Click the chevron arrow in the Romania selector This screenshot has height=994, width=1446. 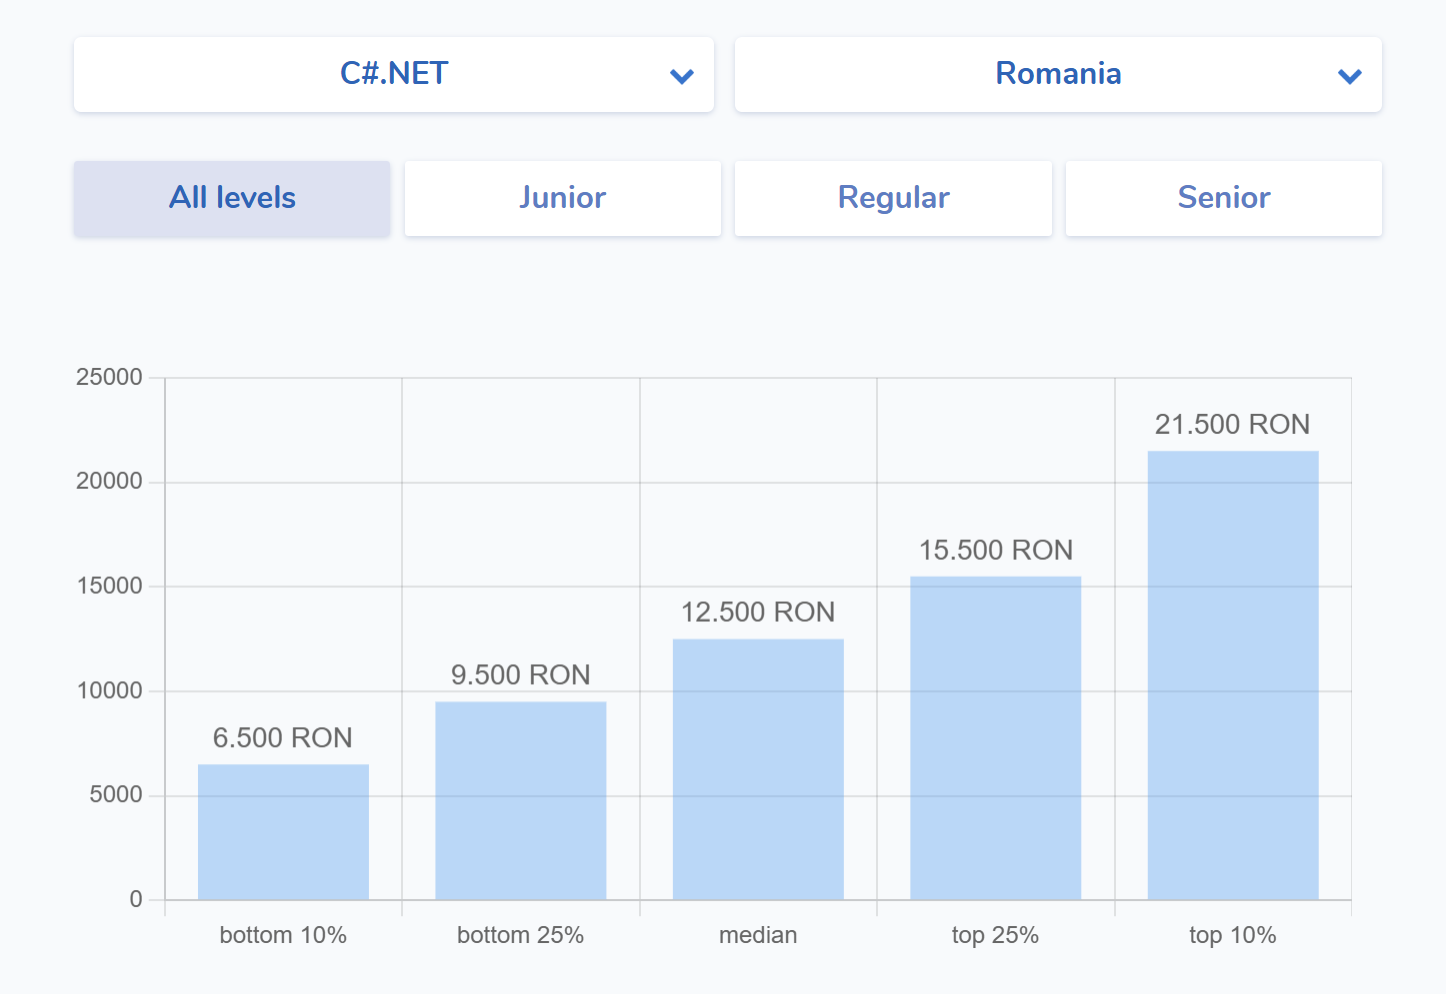pos(1349,76)
